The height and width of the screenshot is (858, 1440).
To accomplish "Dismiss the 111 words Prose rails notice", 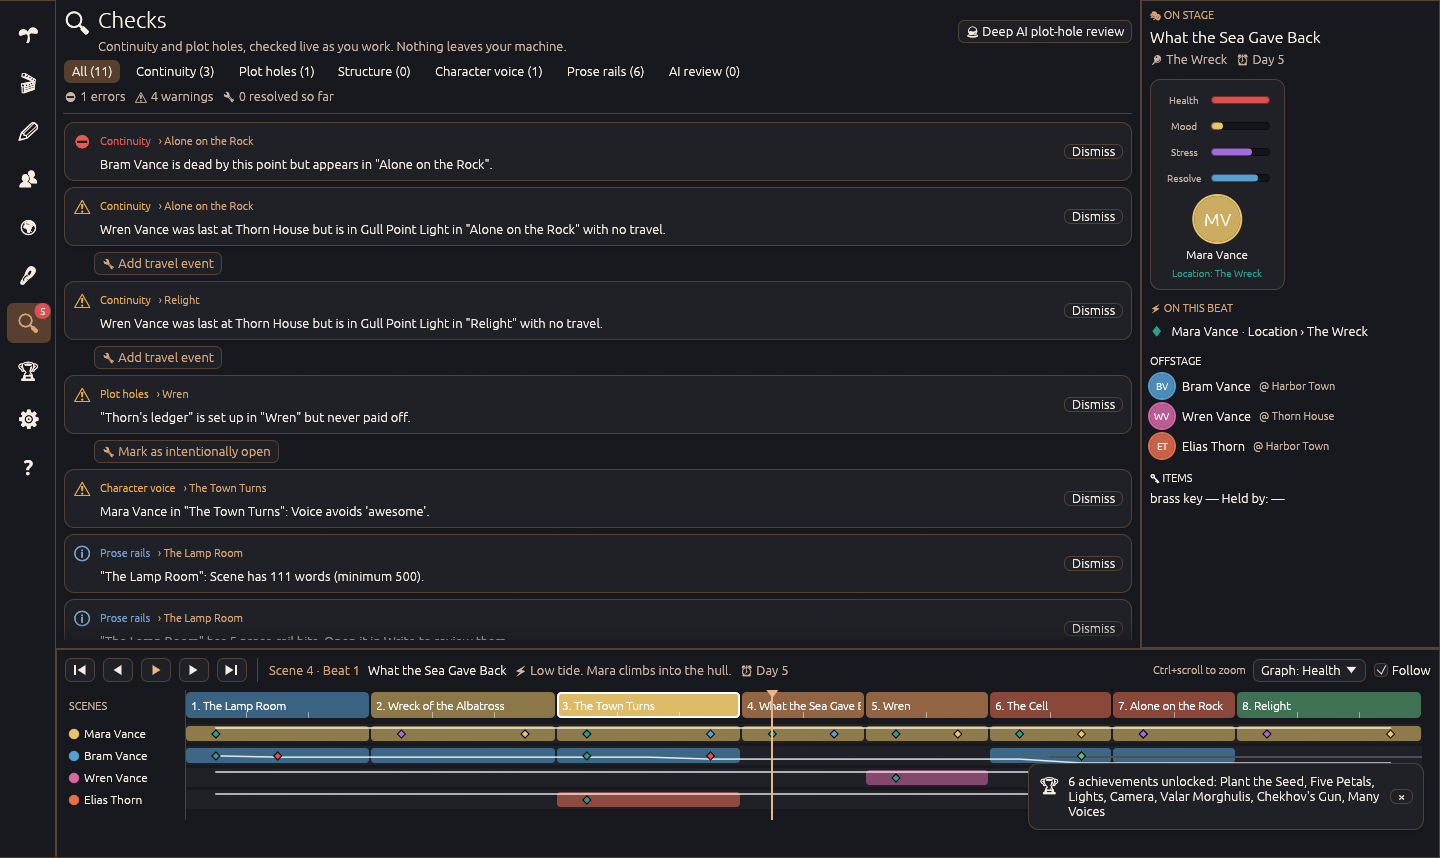I will click(x=1093, y=564).
